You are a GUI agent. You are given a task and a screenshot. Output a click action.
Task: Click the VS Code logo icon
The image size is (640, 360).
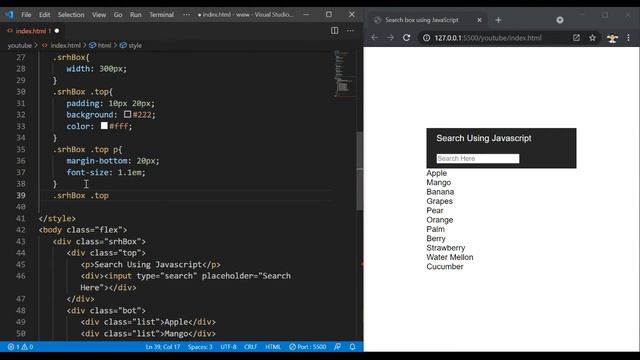9,15
